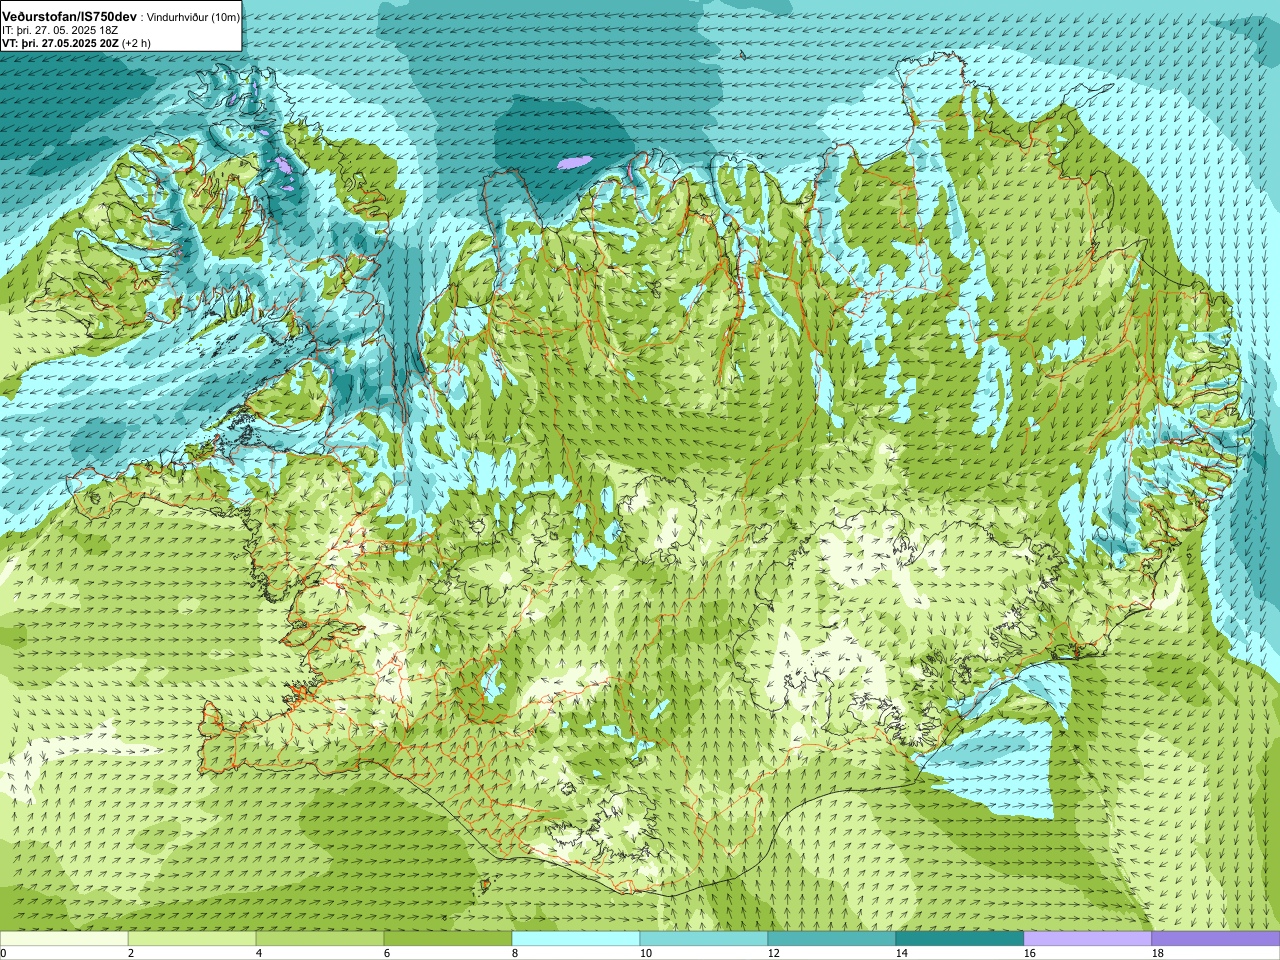
Task: Click the turquoise 10–12 legend swatch
Action: pos(704,939)
